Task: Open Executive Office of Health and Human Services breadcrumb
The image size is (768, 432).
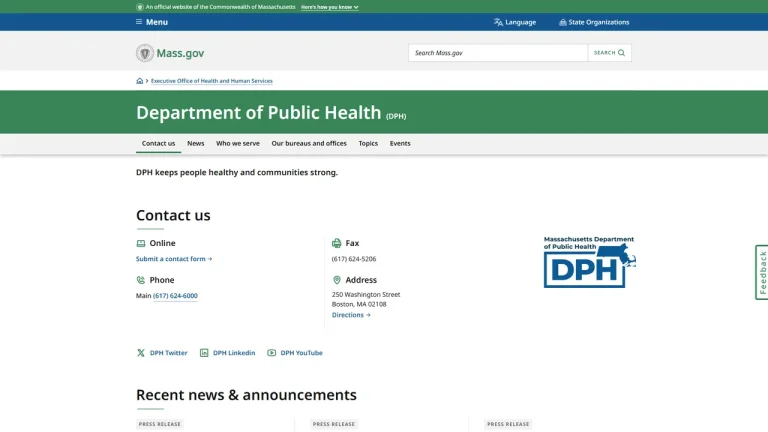Action: tap(212, 81)
